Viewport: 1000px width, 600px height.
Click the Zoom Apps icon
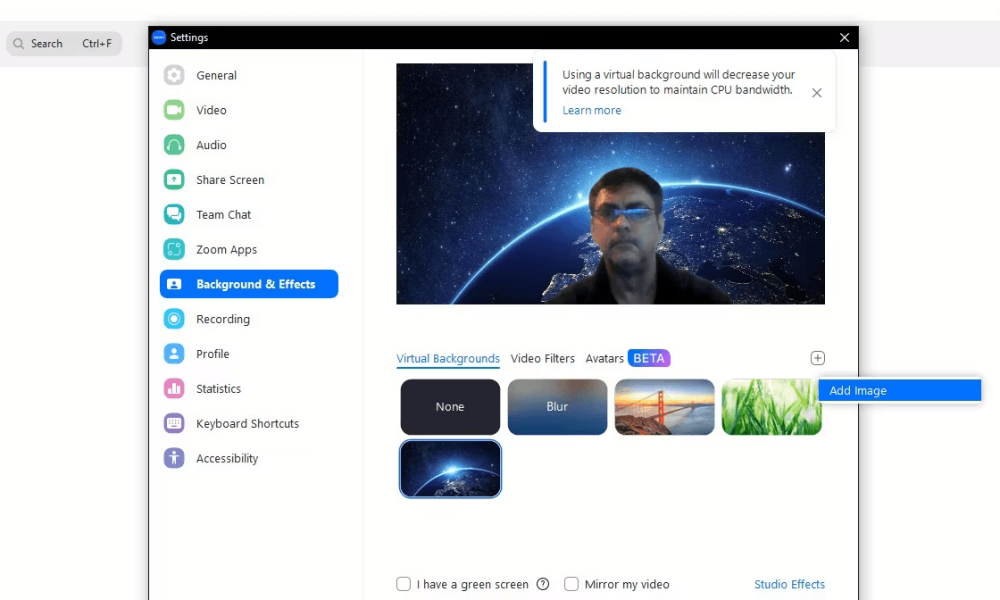(173, 249)
